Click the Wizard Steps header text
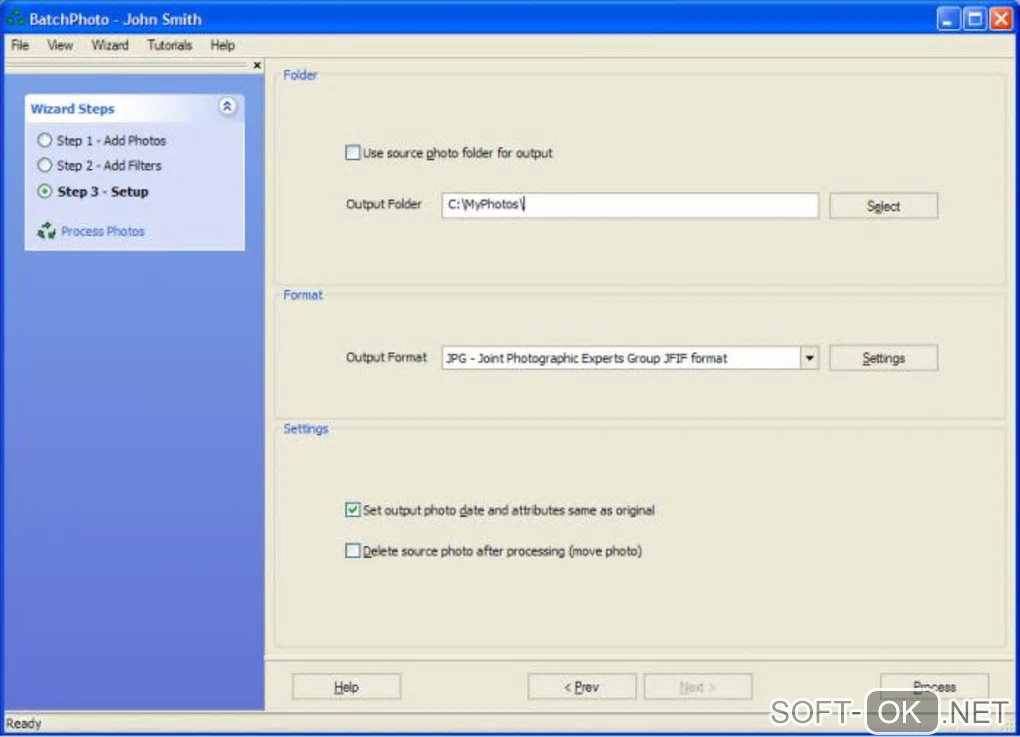The width and height of the screenshot is (1020, 737). (x=72, y=109)
